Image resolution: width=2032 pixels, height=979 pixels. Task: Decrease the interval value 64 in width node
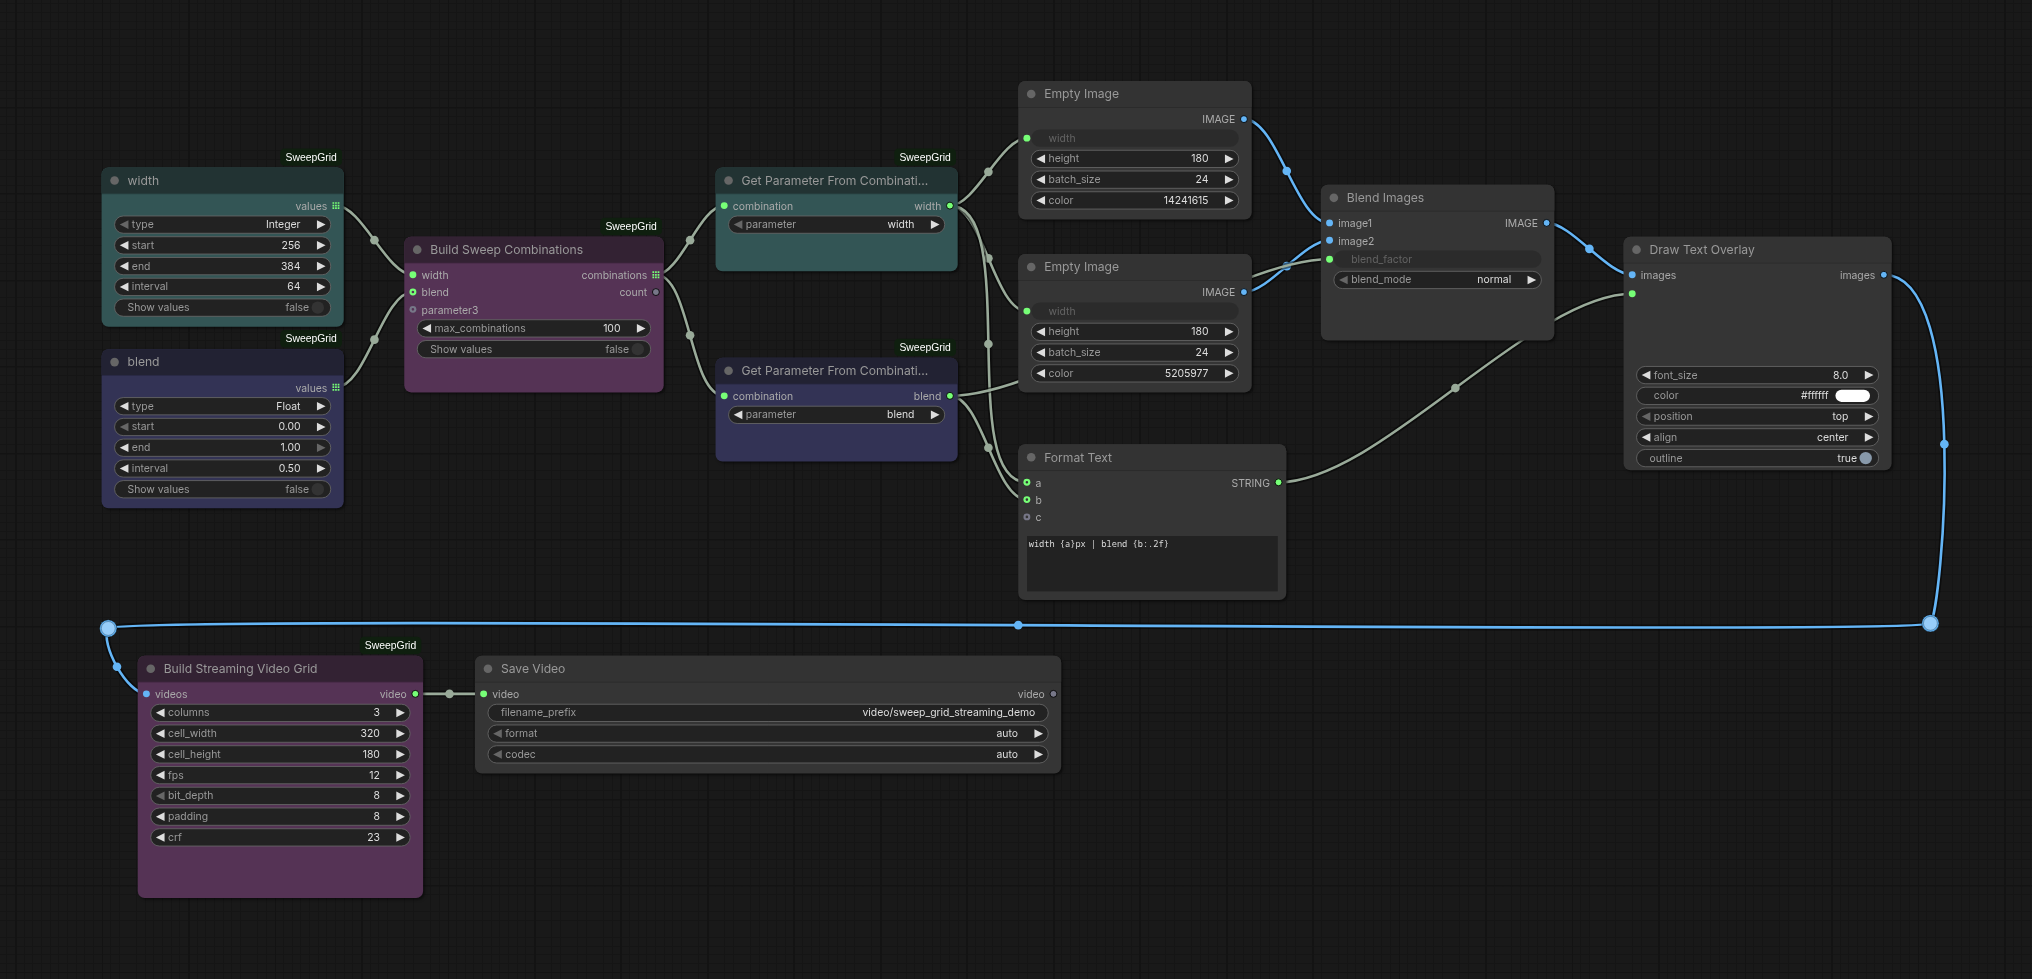click(124, 287)
